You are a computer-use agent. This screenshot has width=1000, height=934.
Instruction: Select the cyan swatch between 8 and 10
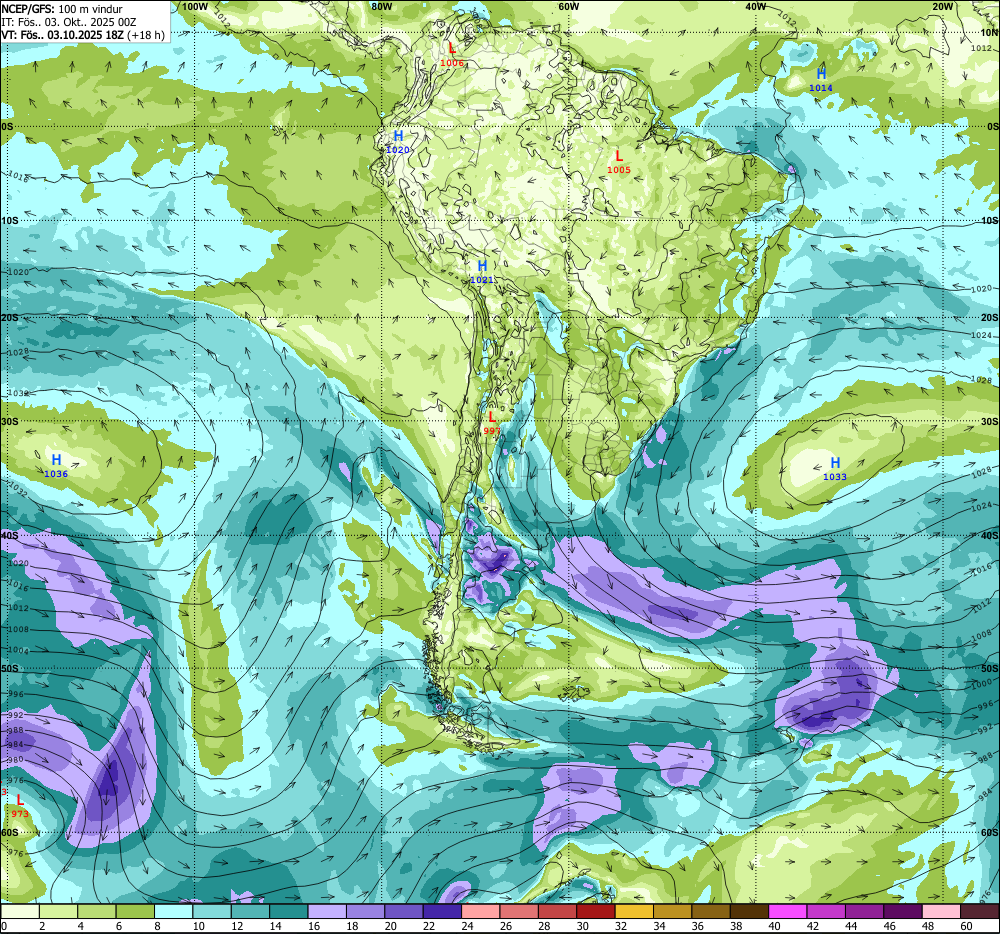pos(173,911)
